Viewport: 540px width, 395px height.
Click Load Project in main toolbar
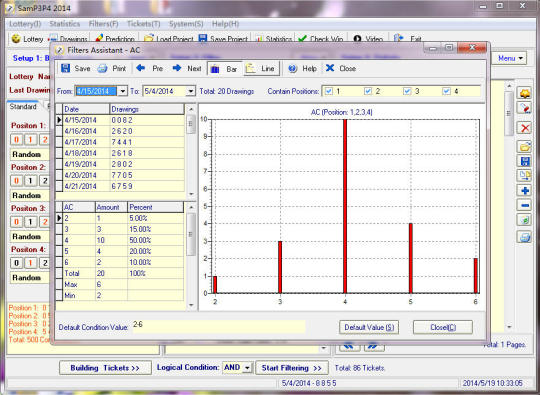click(x=168, y=39)
